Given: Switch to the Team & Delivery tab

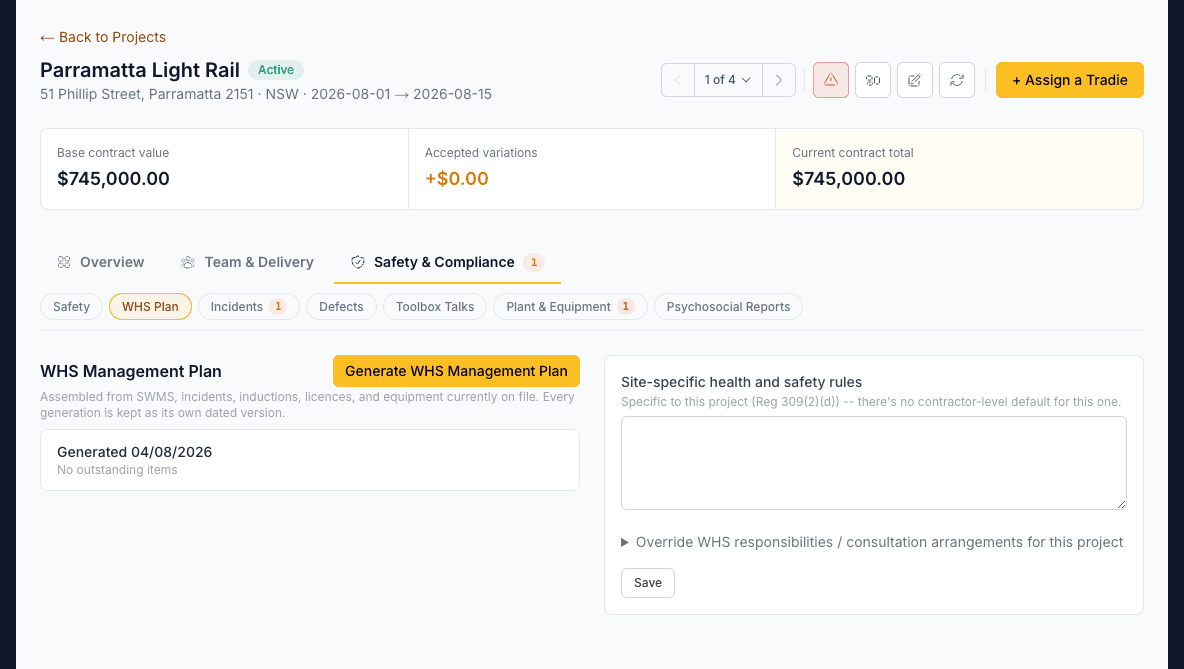Looking at the screenshot, I should tap(248, 262).
